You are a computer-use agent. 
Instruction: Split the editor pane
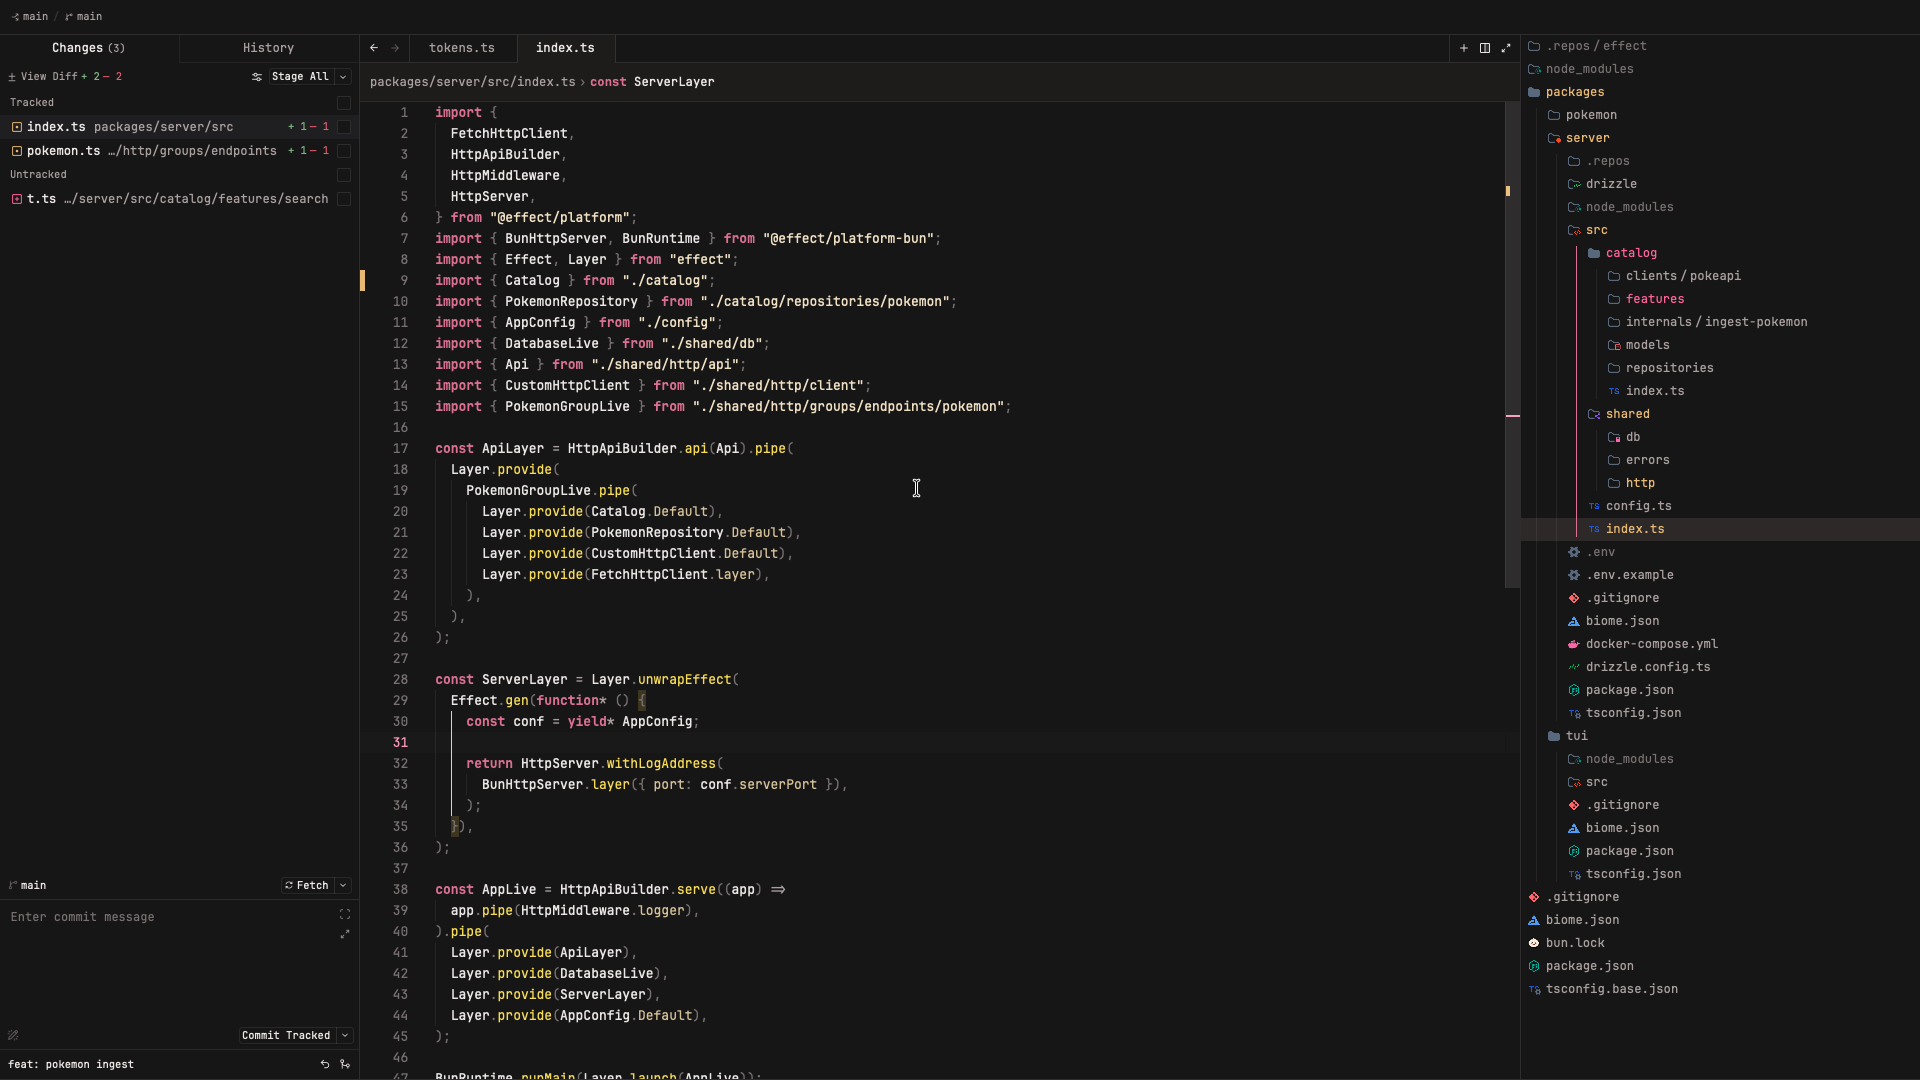point(1485,48)
